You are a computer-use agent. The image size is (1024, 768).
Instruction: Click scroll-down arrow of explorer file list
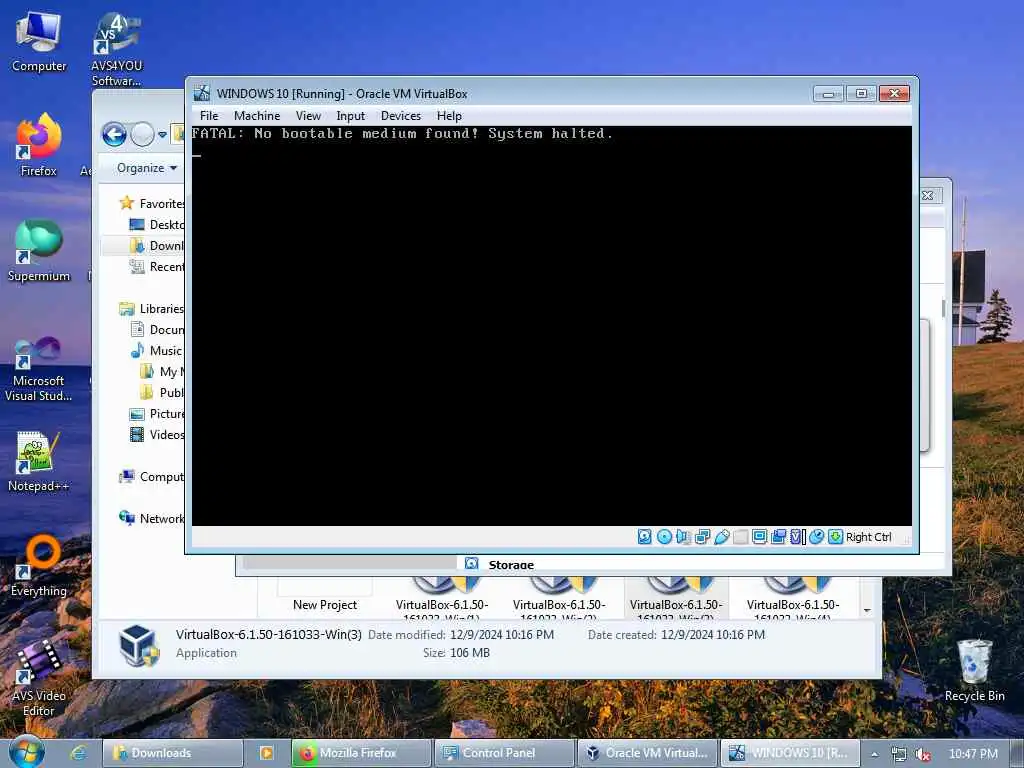(867, 610)
